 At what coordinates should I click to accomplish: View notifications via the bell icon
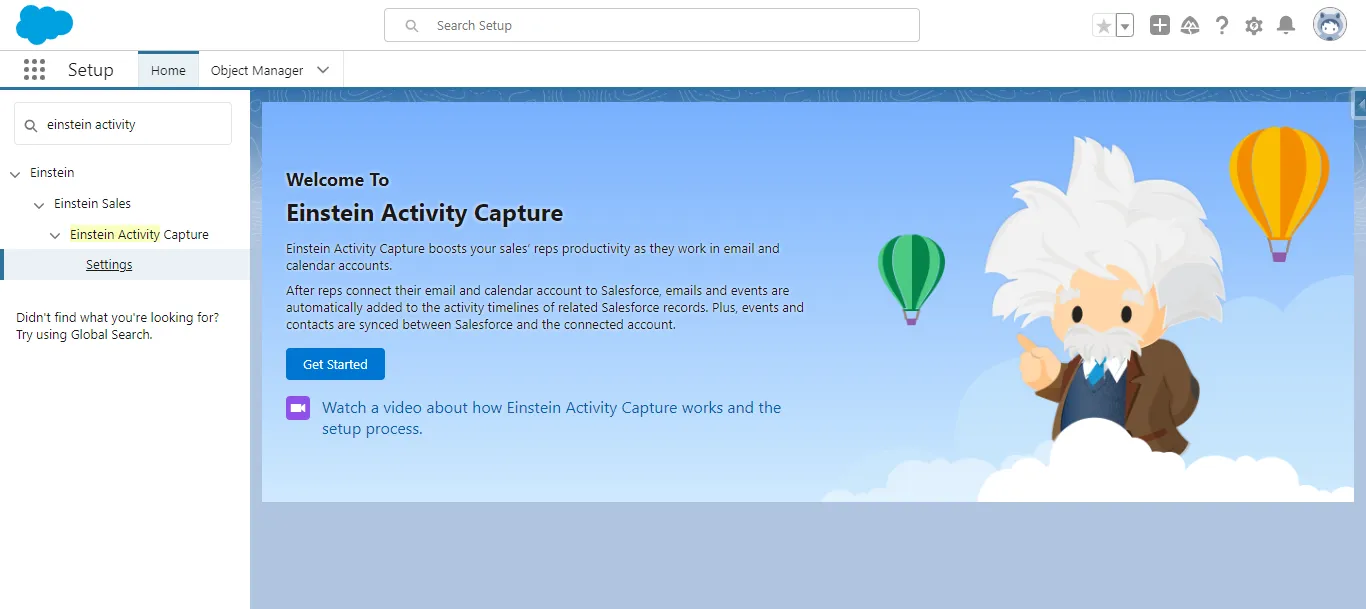pyautogui.click(x=1286, y=26)
